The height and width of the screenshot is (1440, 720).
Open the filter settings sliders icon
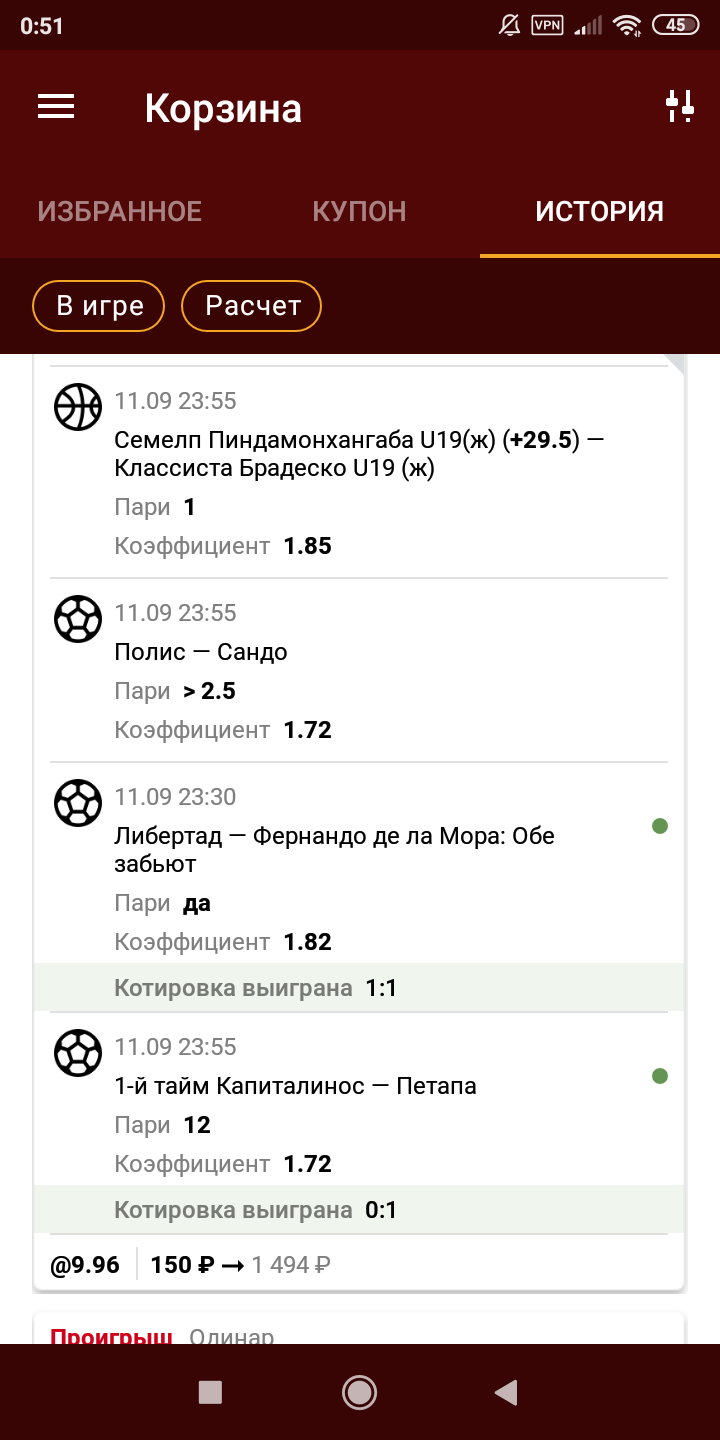click(680, 106)
